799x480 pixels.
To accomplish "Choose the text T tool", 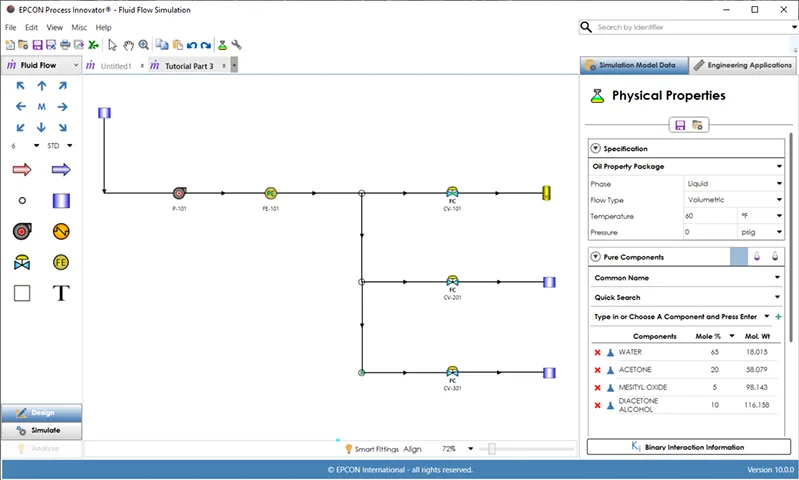I will pos(61,293).
